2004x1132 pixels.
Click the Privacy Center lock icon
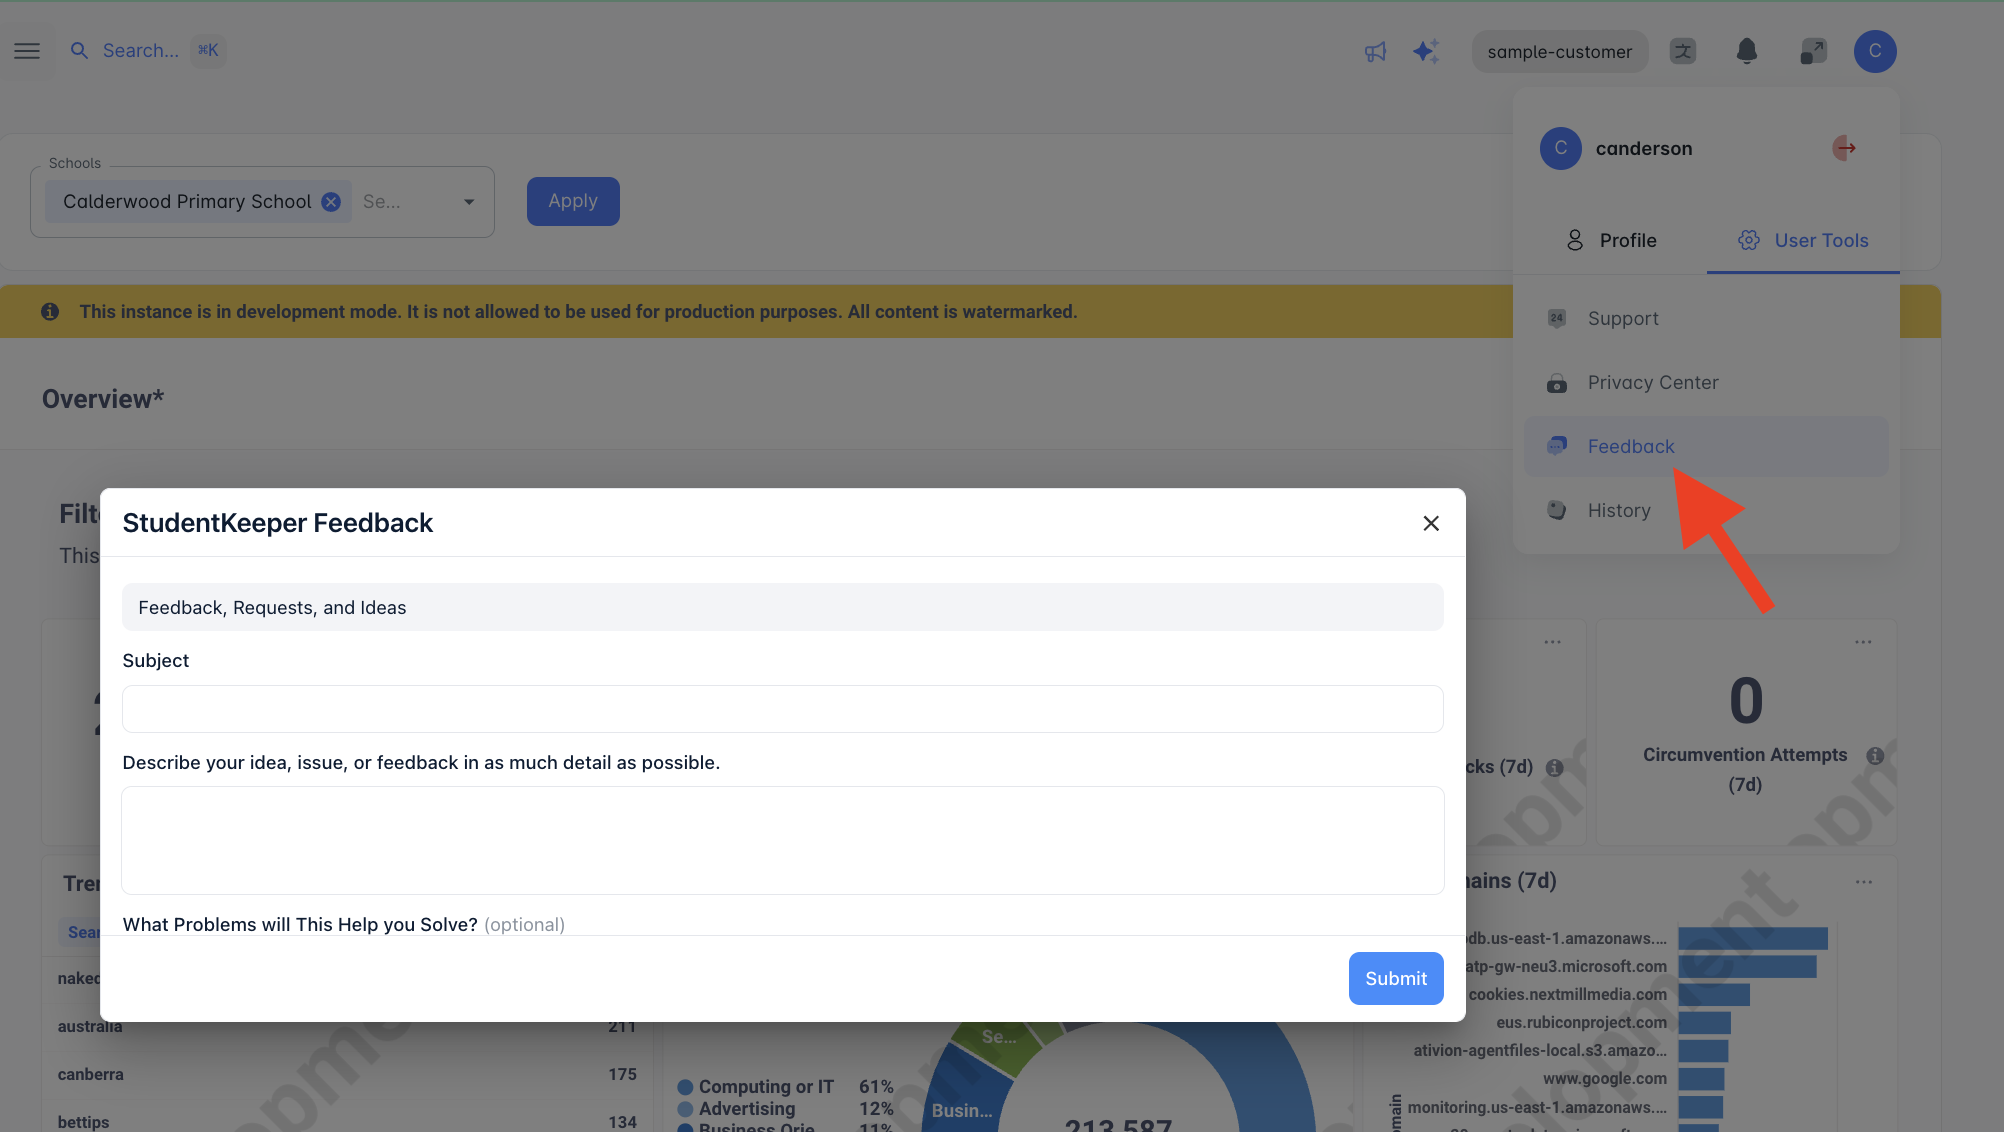click(1557, 383)
